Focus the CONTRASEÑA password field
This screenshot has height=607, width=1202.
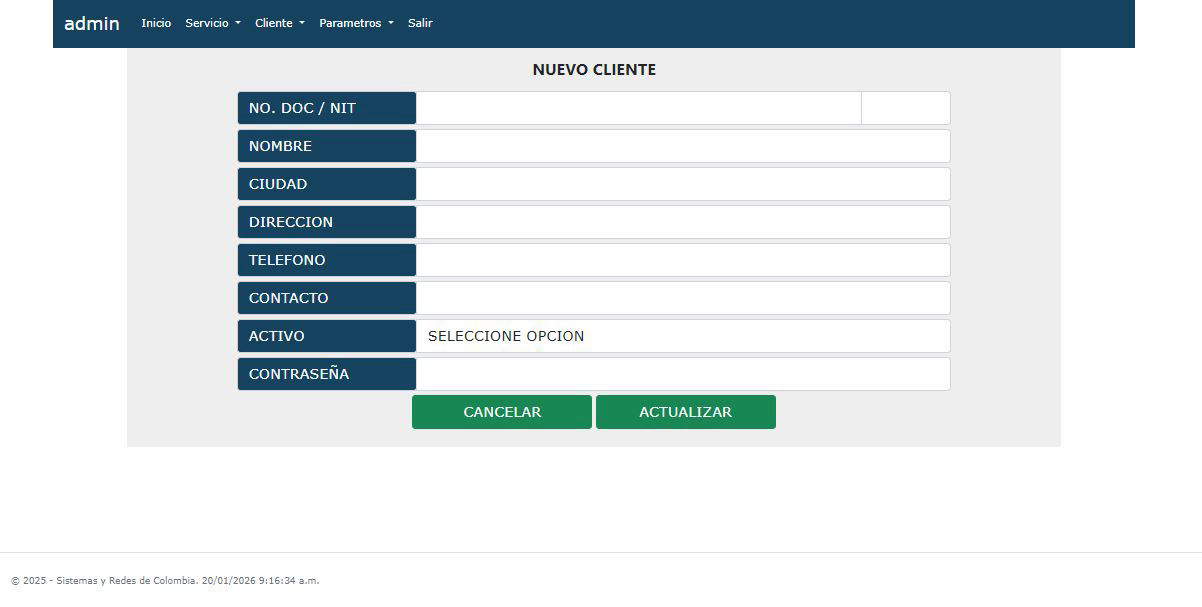[x=683, y=373]
